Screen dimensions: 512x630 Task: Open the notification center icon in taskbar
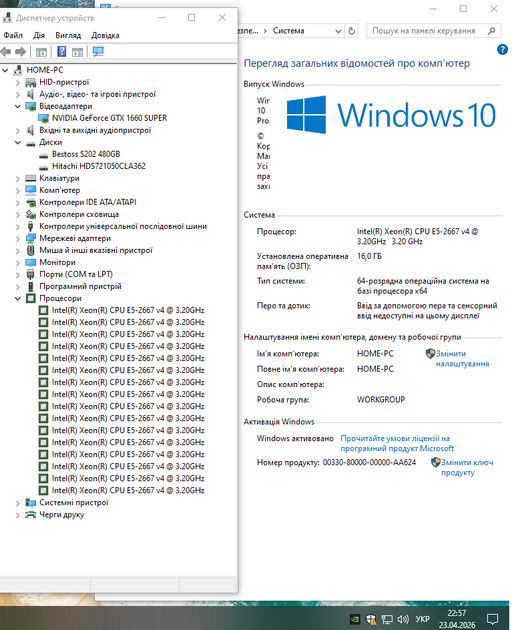pos(492,619)
